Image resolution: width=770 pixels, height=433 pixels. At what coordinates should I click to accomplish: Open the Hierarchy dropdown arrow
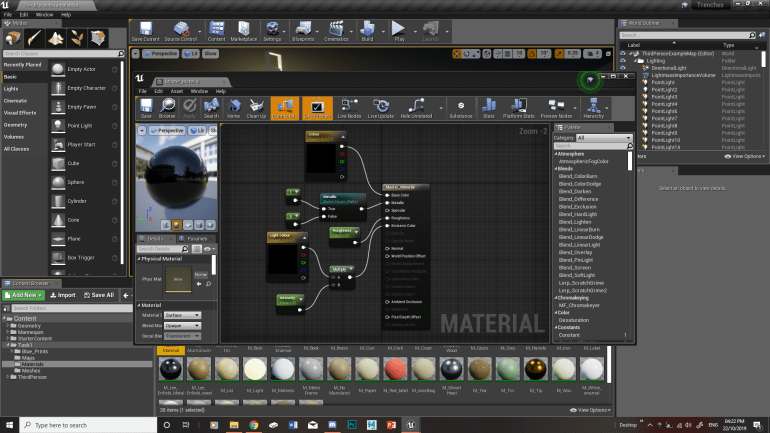click(x=607, y=108)
